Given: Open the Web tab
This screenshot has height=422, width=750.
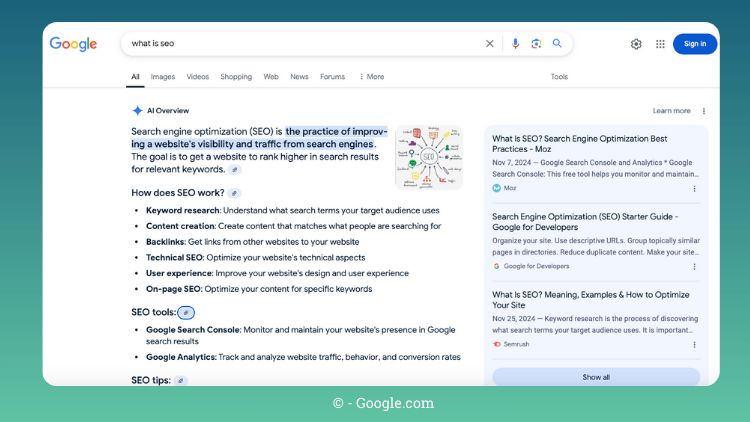Looking at the screenshot, I should (271, 77).
